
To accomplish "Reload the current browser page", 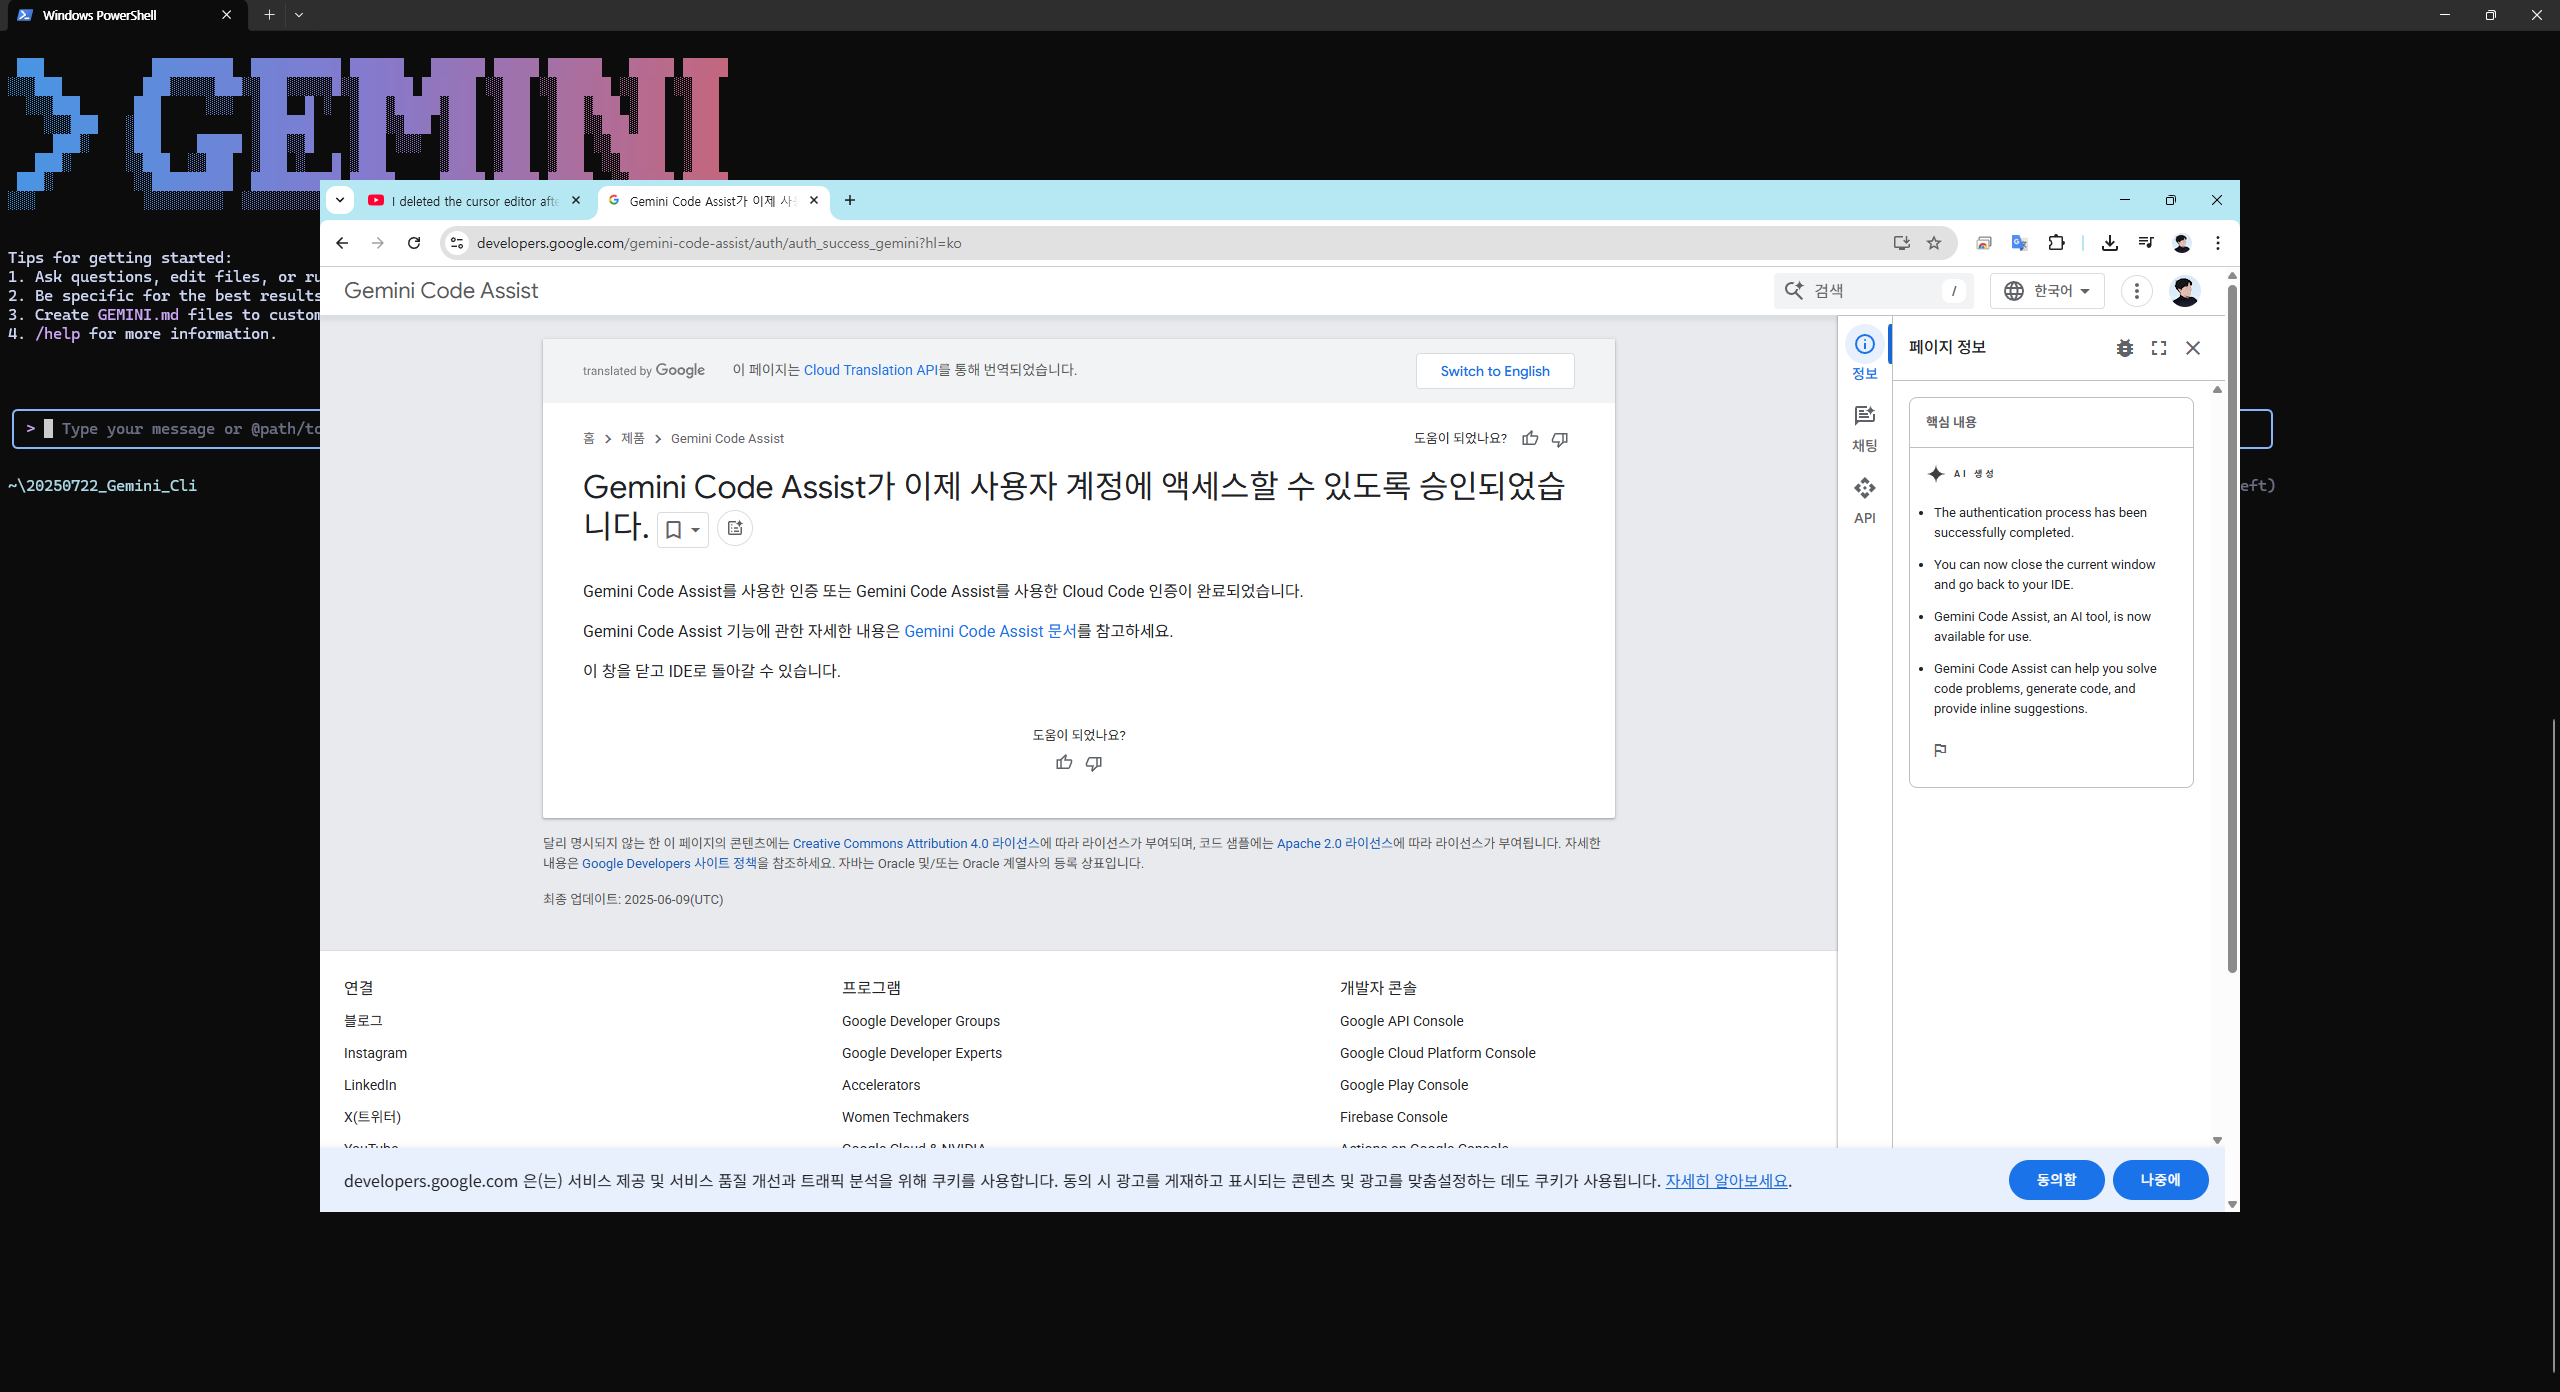I will tap(414, 243).
